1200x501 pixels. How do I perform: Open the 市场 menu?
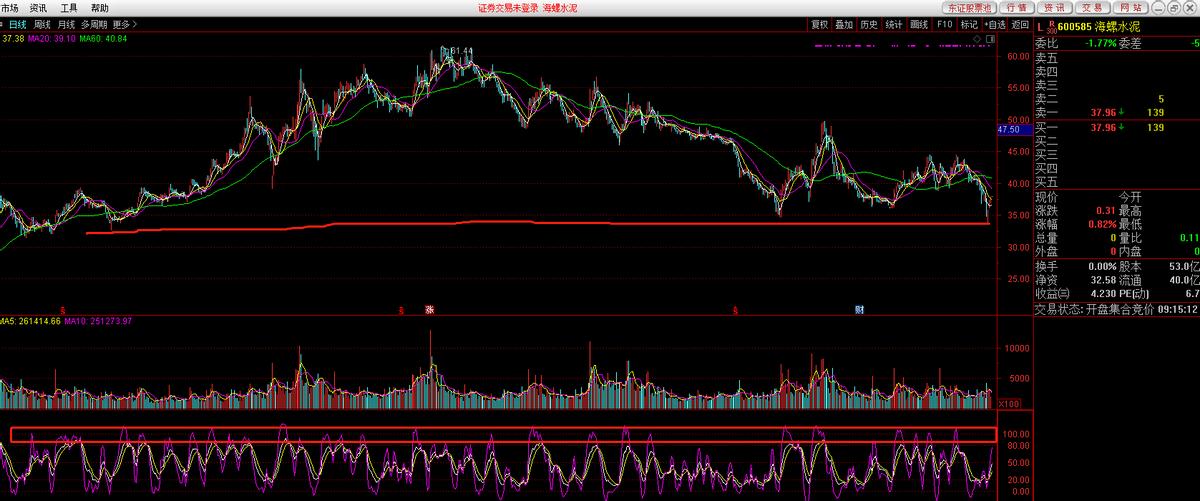pyautogui.click(x=9, y=7)
